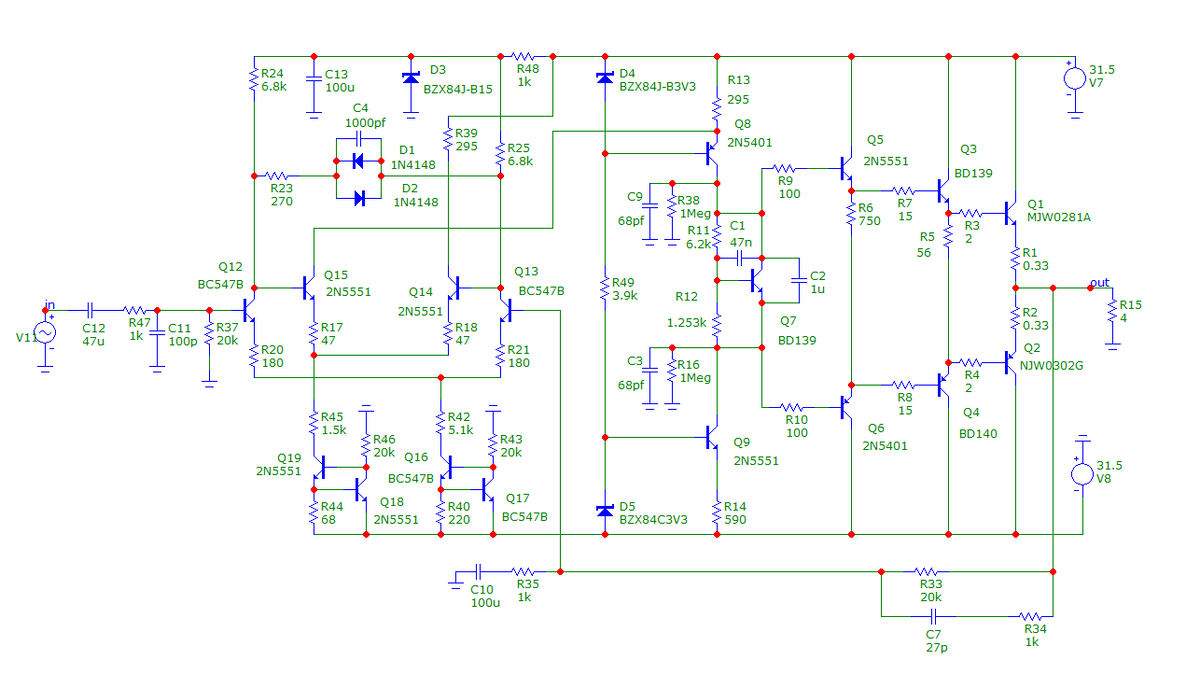Select the Q4 BD140 driver transistor symbol
Screen dimensions: 1200x688
pyautogui.click(x=941, y=383)
